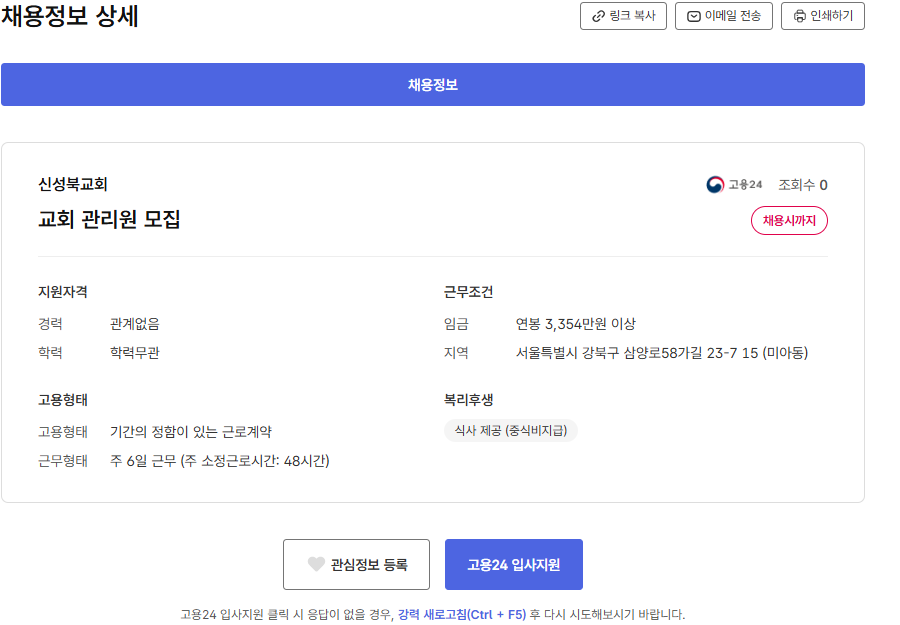
Task: Click the 채용정보 상세 page heading
Action: (70, 17)
